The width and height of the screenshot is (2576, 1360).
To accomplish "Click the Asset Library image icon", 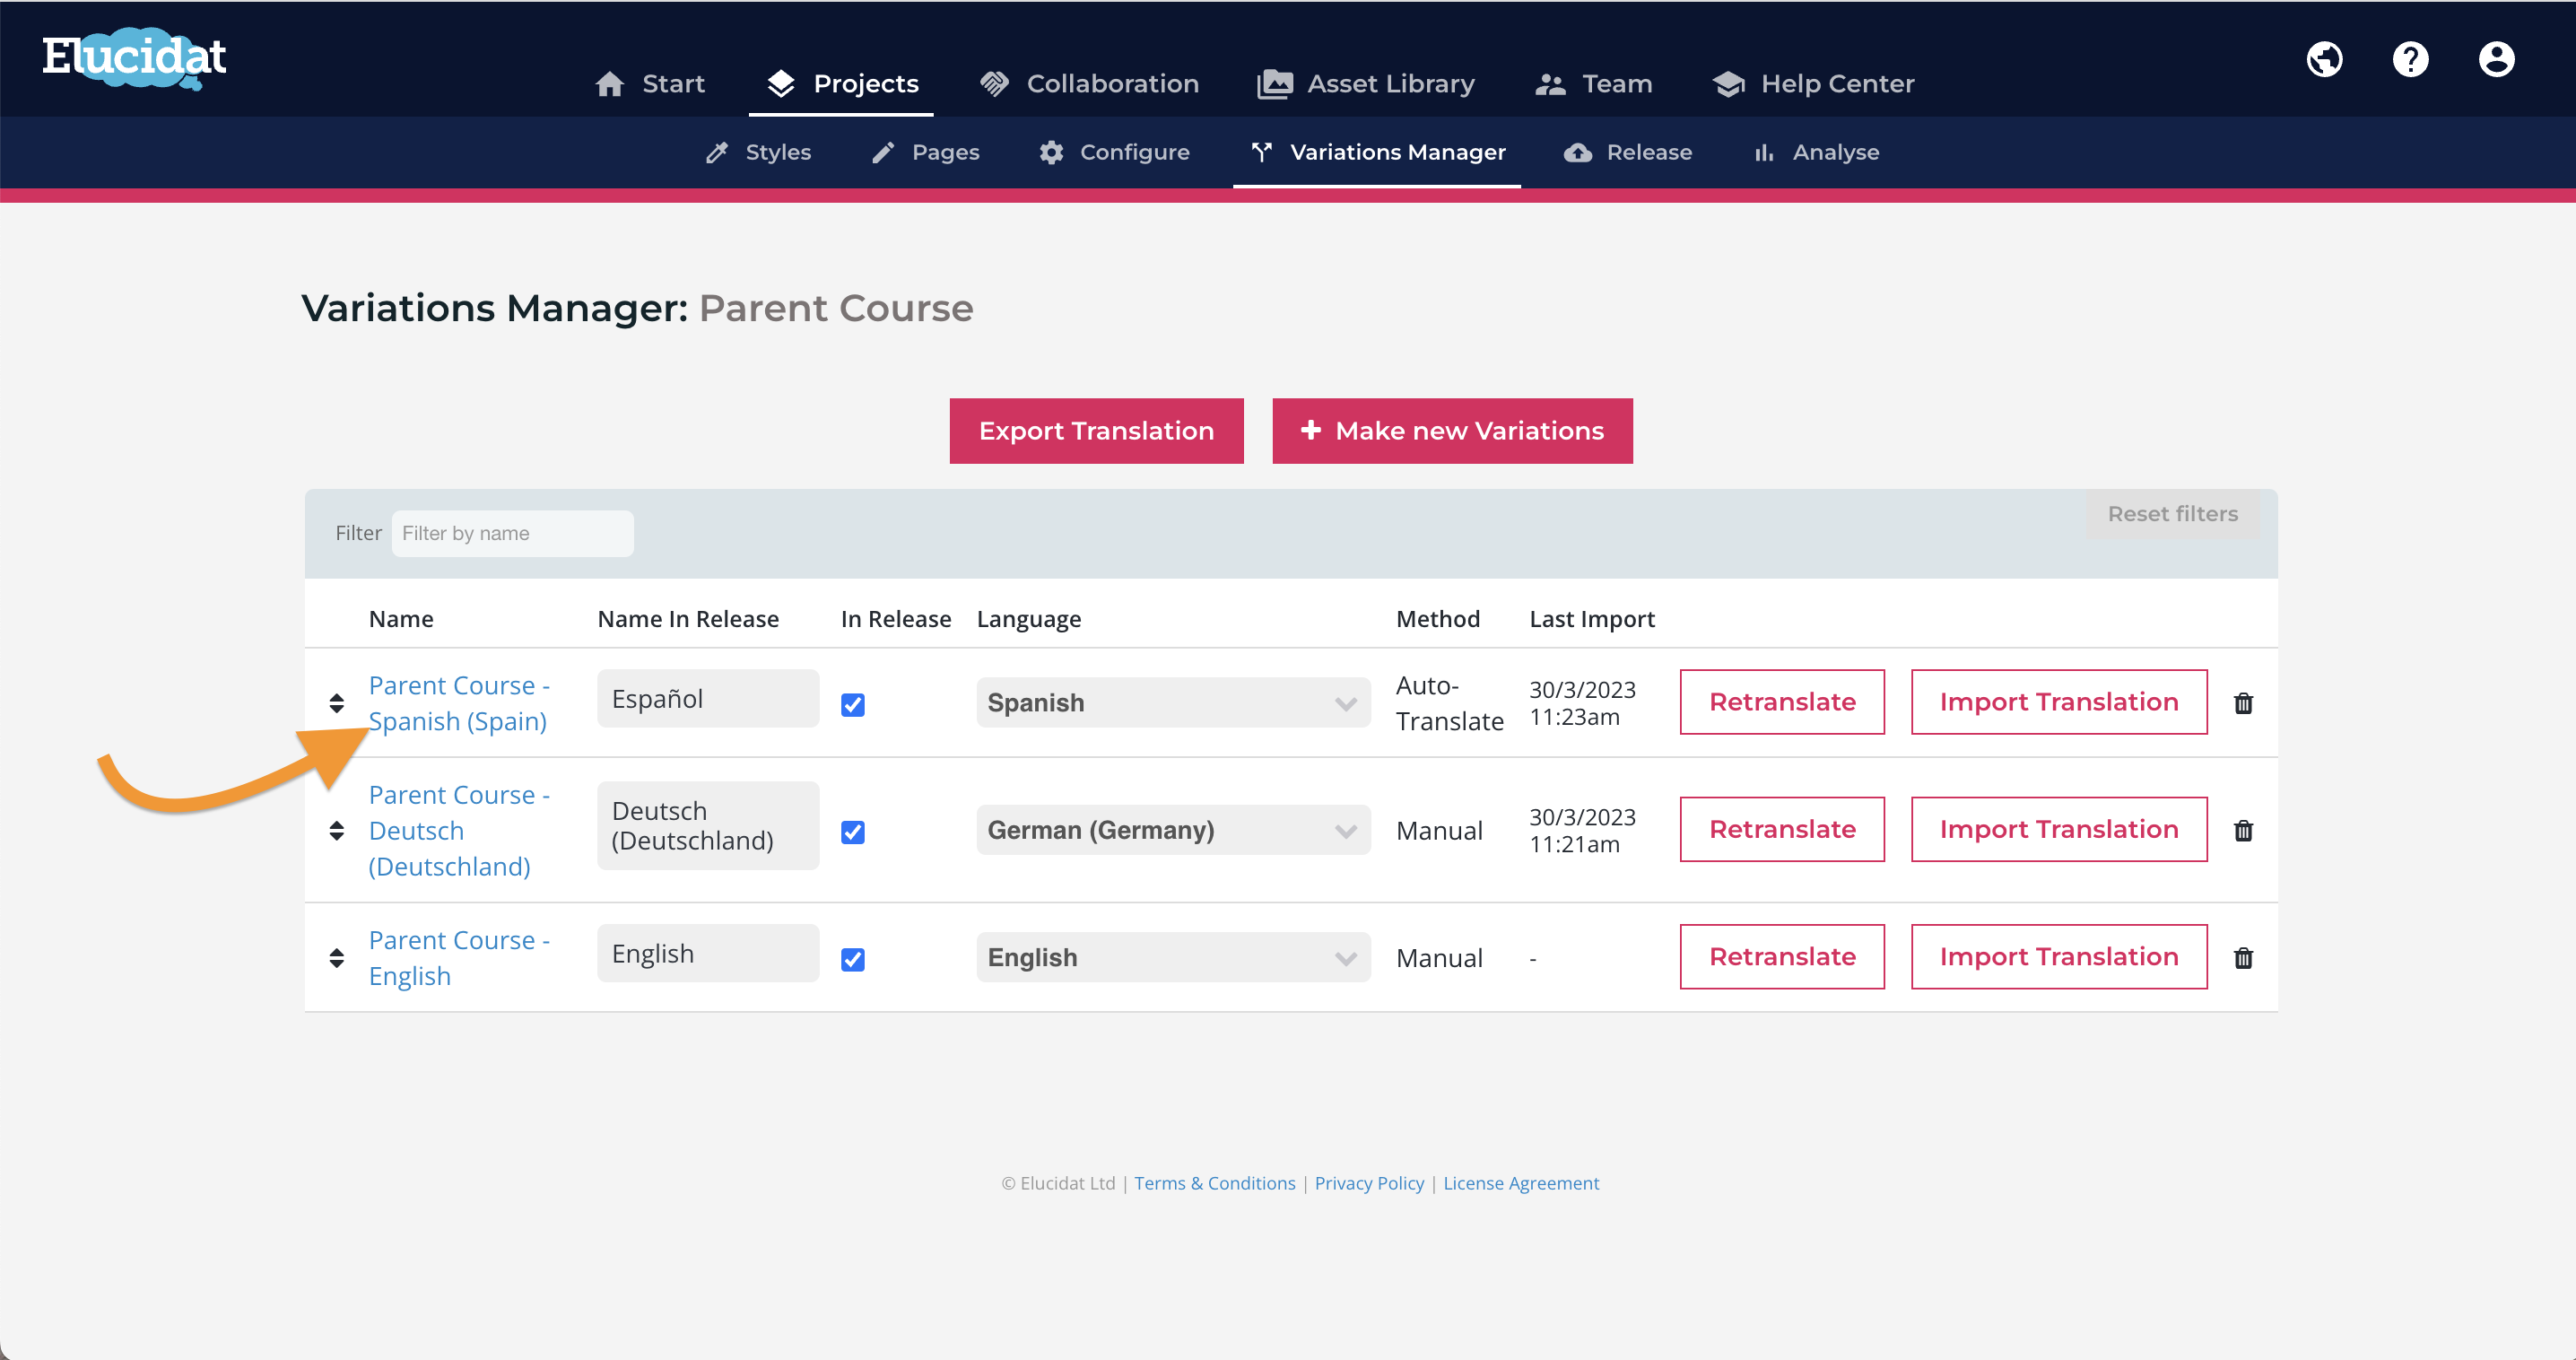I will [1274, 84].
